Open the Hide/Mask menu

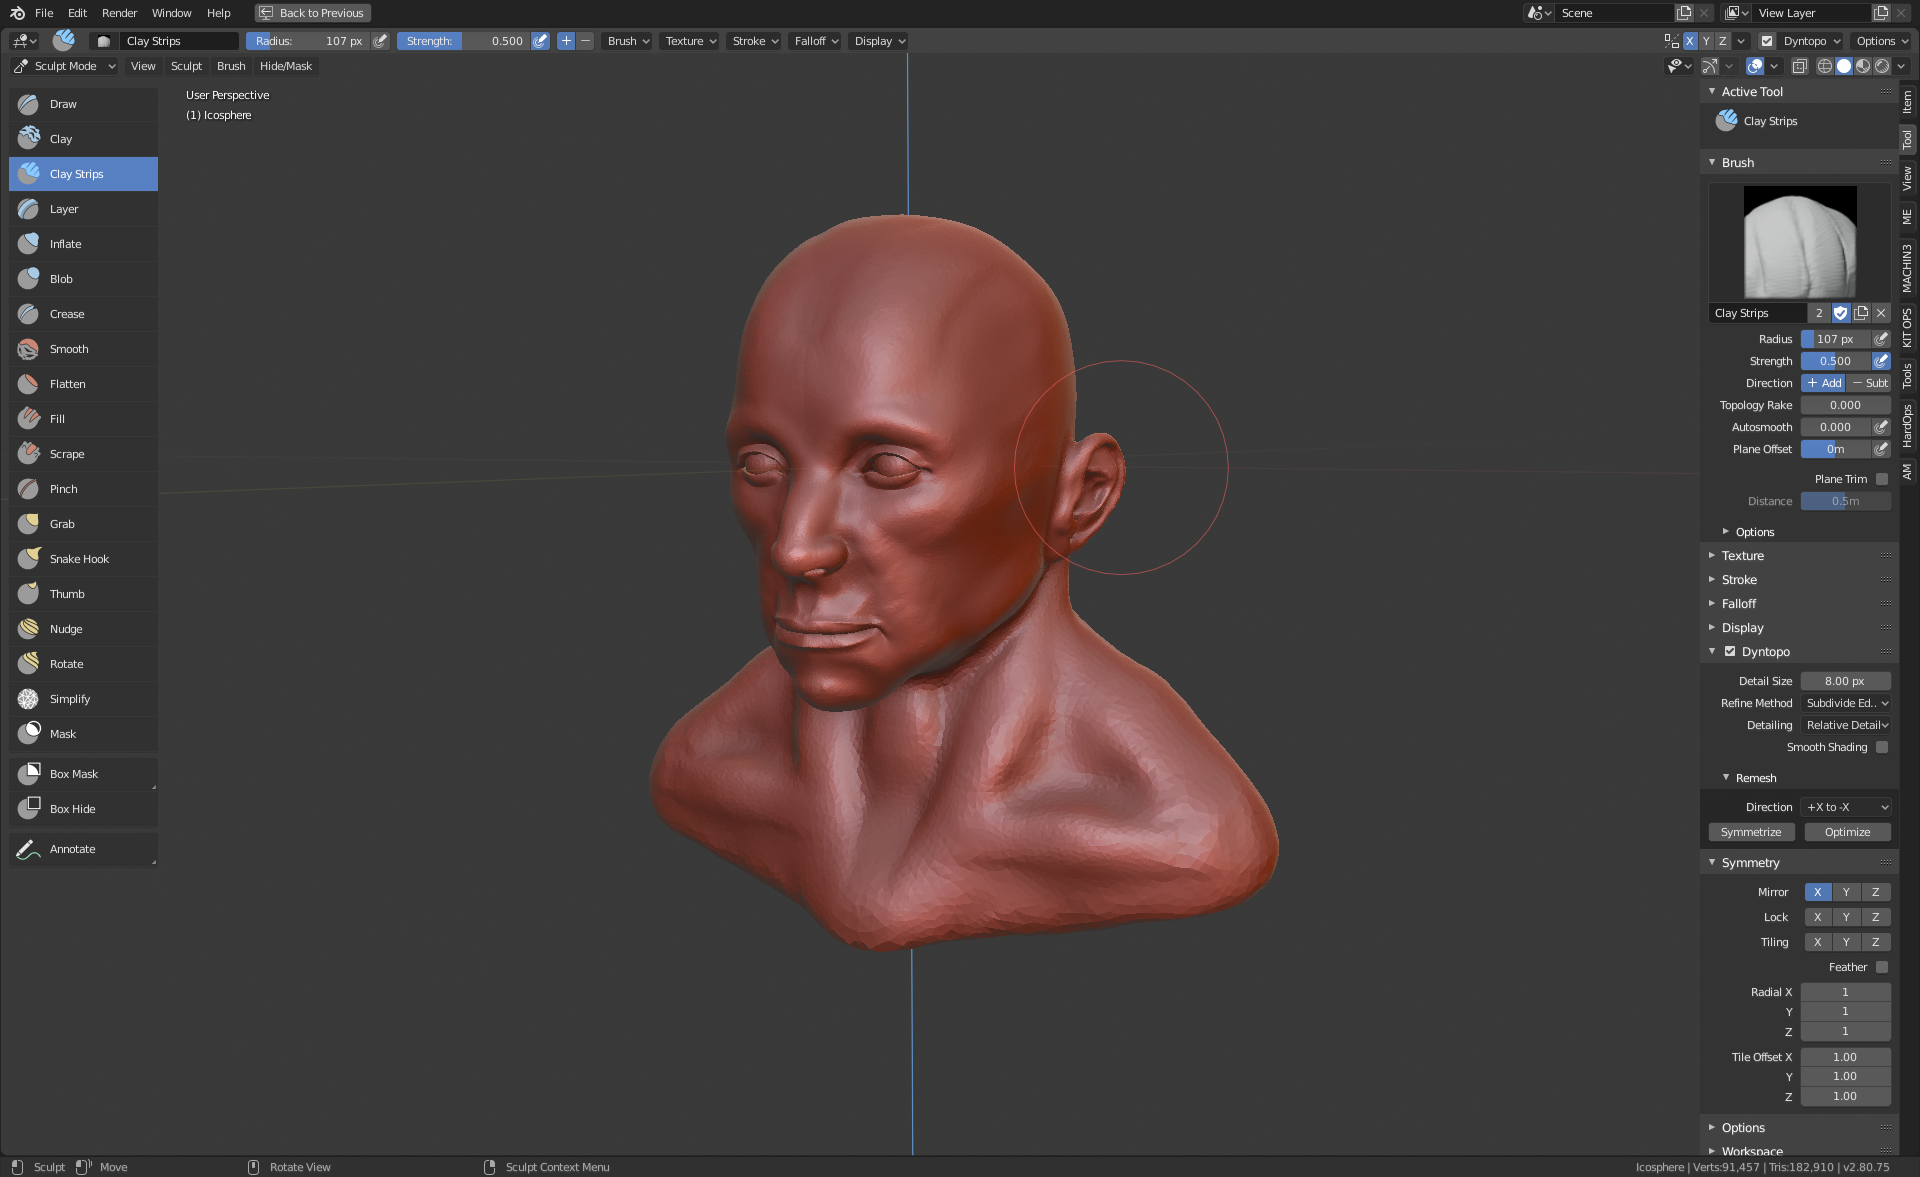285,66
